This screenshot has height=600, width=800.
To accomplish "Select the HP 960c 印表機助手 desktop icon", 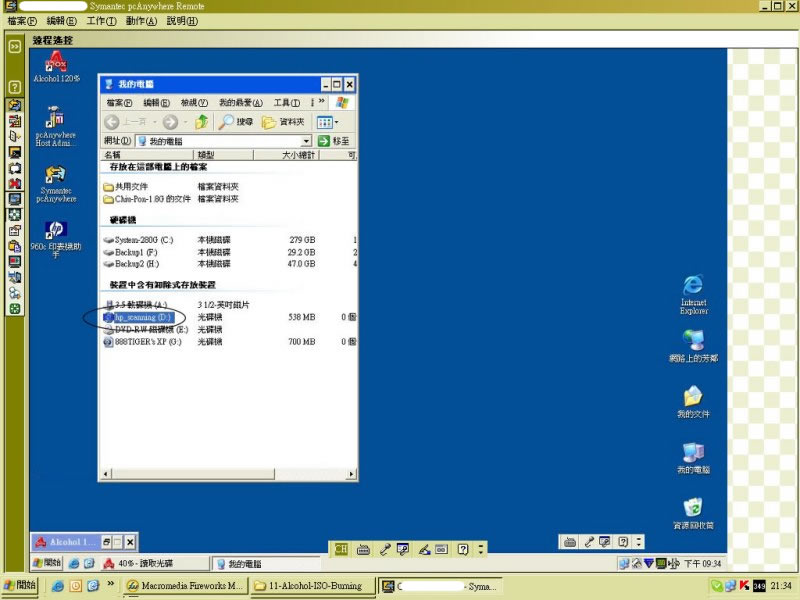I will coord(56,239).
